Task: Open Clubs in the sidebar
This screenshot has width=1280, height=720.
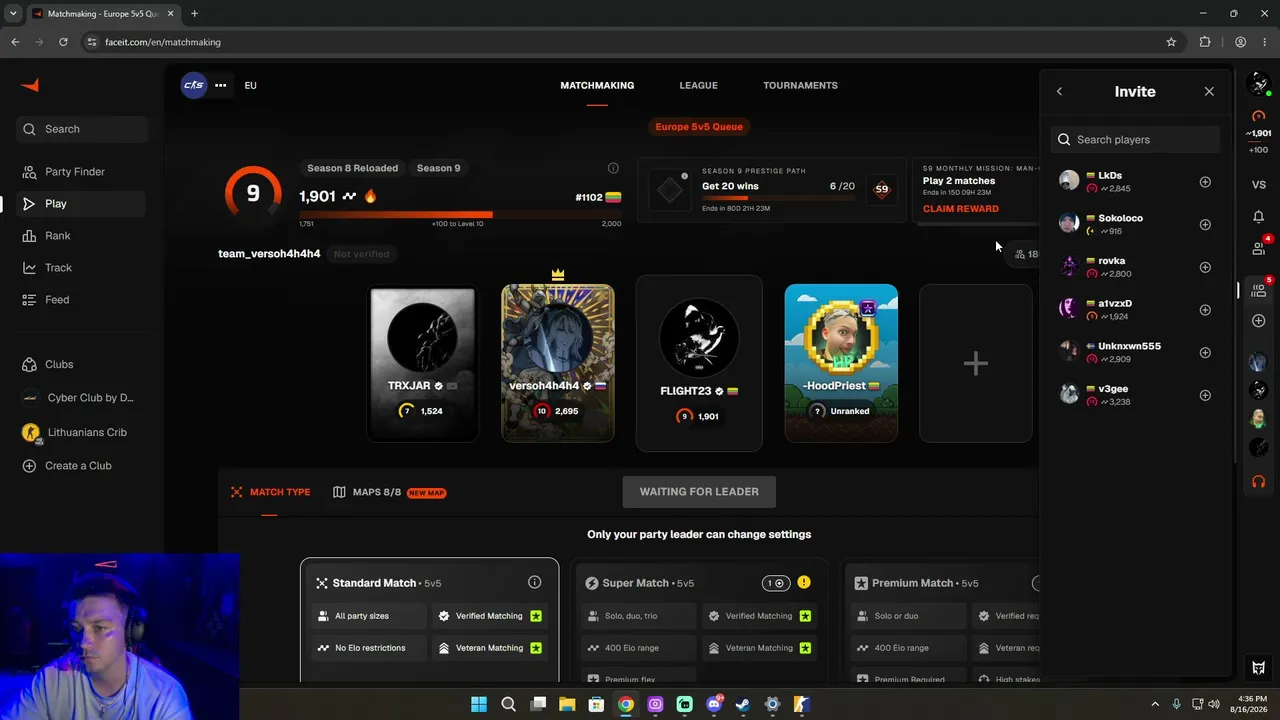Action: pyautogui.click(x=81, y=365)
